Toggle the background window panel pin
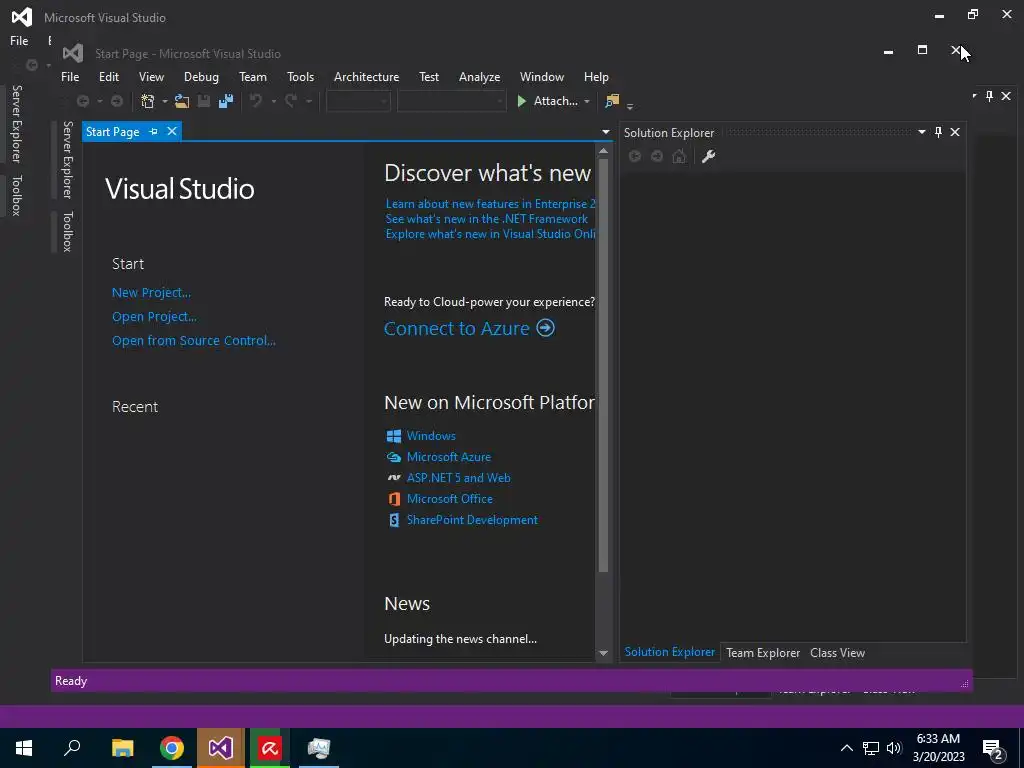1024x768 pixels. click(x=989, y=96)
